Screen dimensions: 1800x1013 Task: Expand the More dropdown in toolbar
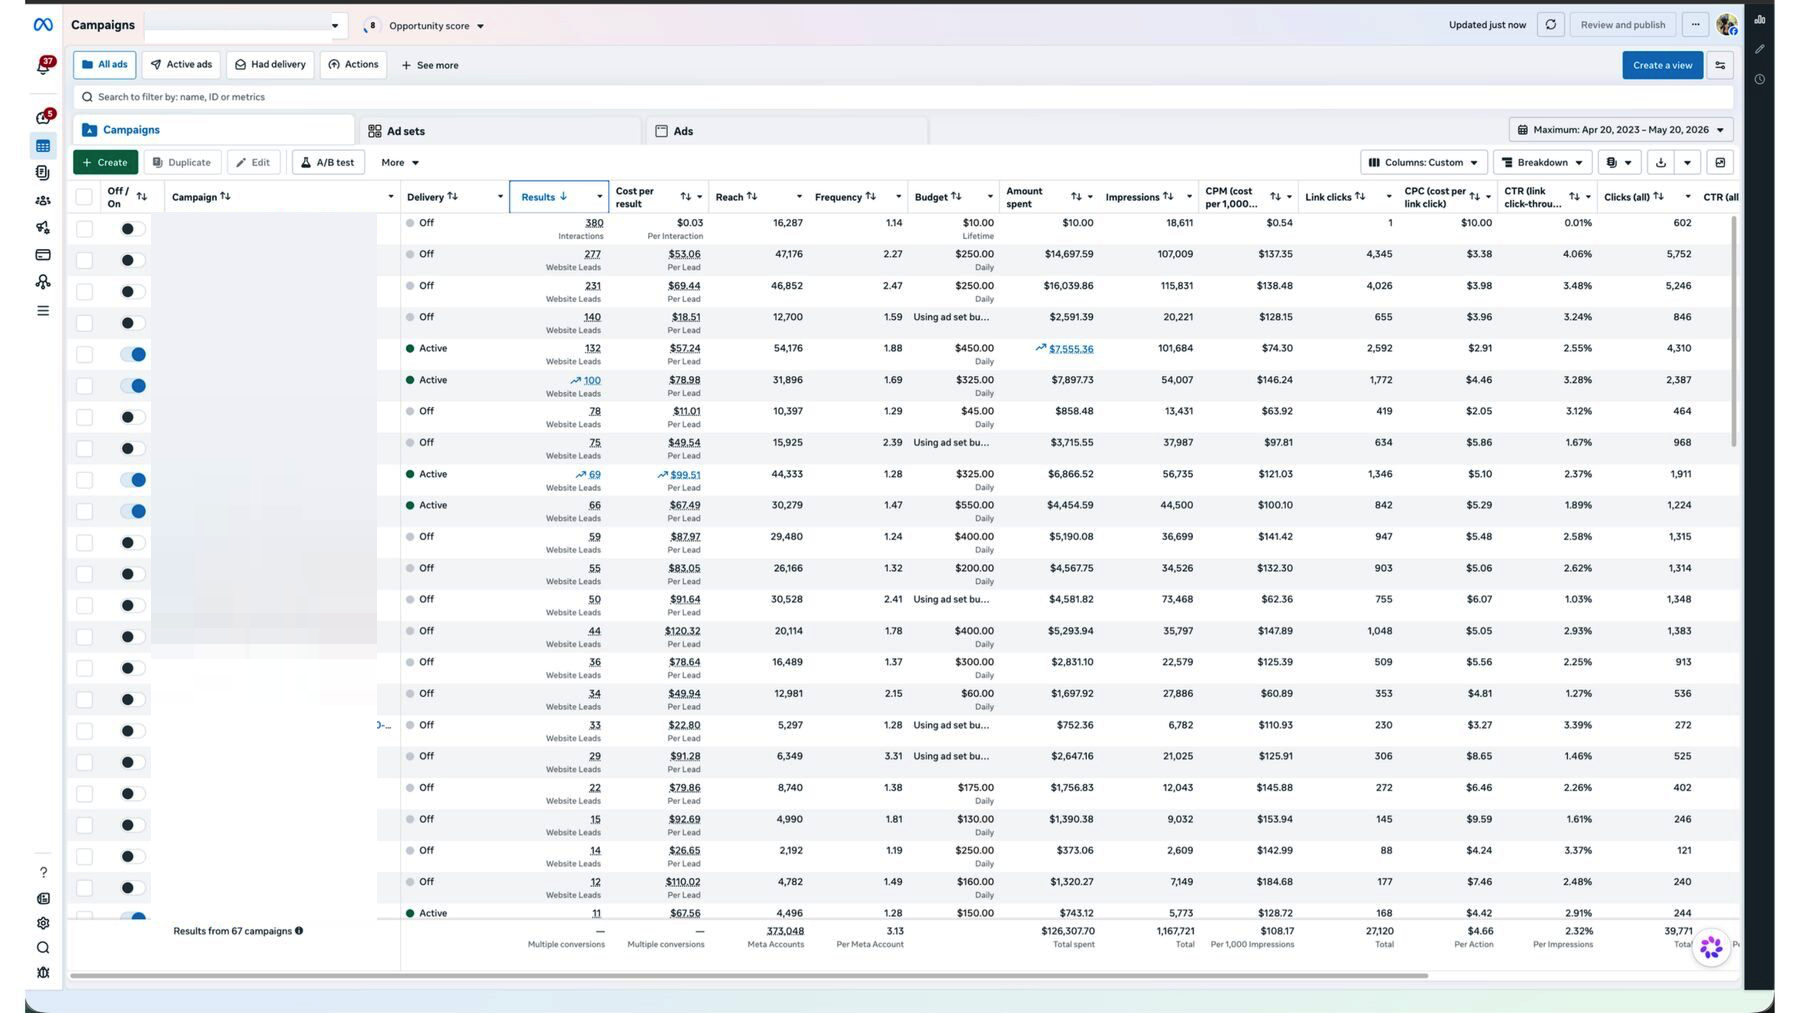click(x=400, y=162)
